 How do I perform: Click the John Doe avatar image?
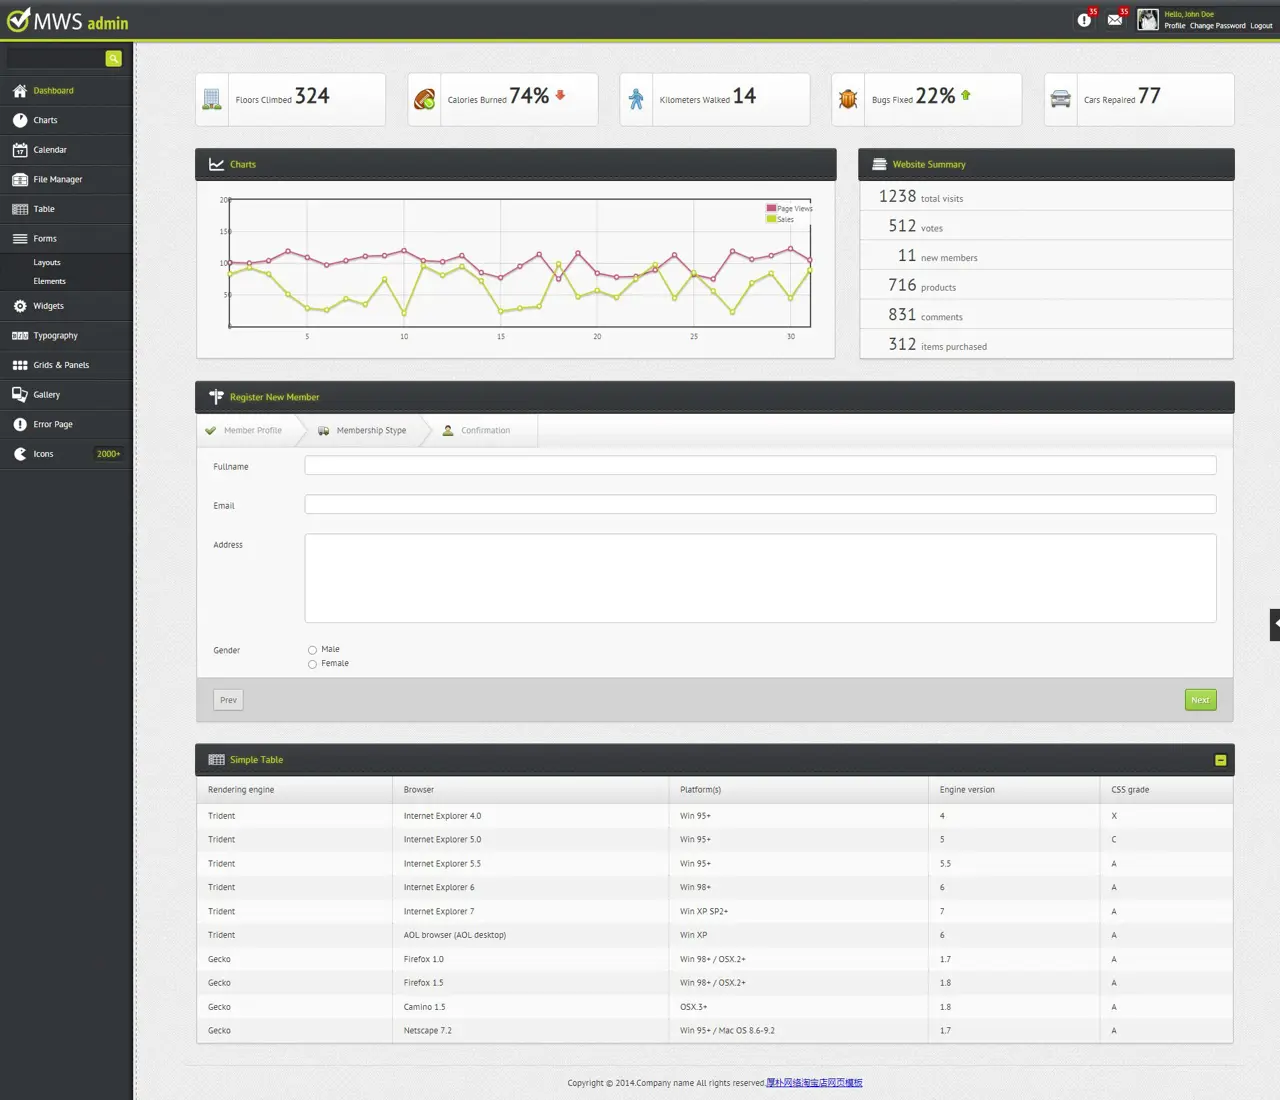[x=1148, y=20]
